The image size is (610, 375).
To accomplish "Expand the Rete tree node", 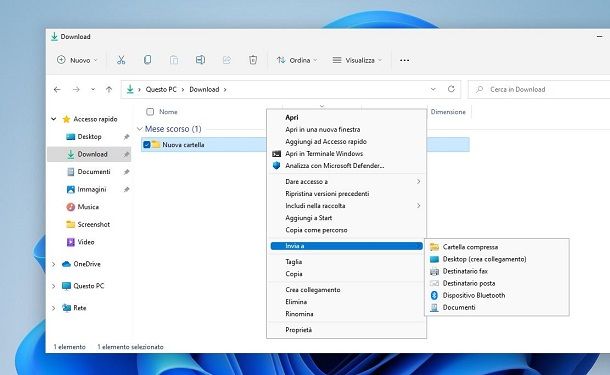I will [54, 308].
